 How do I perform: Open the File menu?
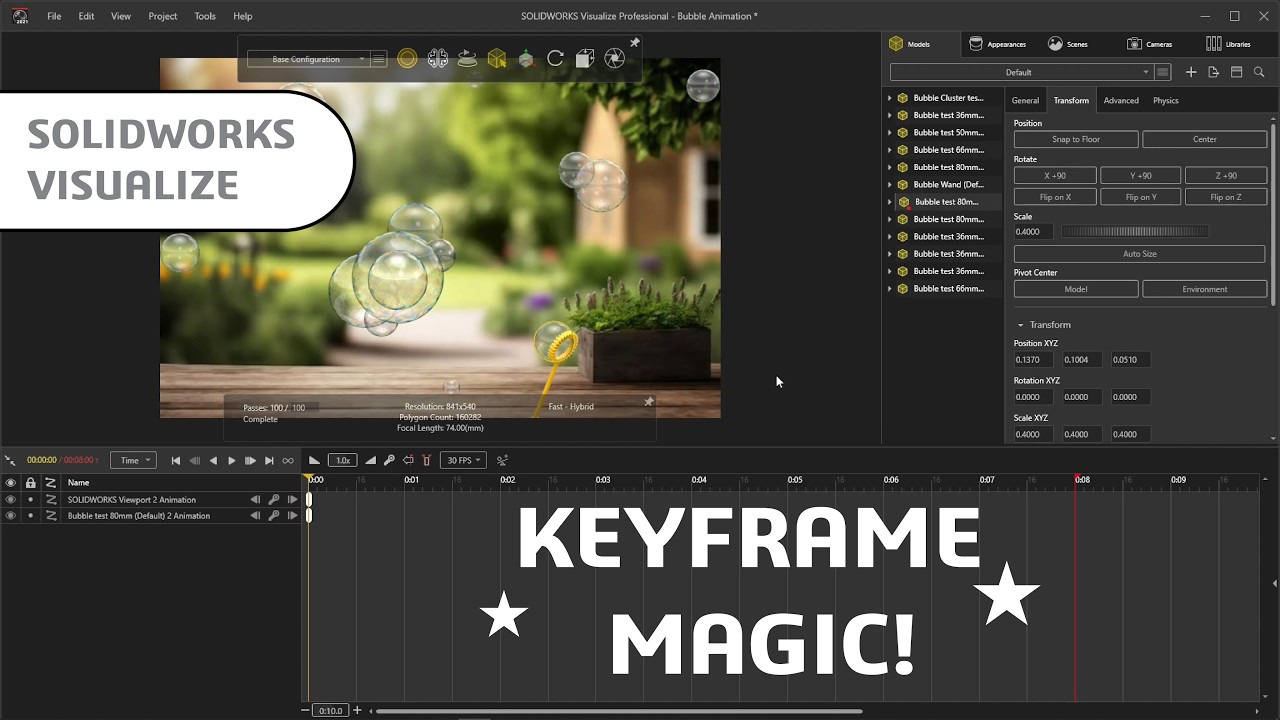click(x=54, y=16)
